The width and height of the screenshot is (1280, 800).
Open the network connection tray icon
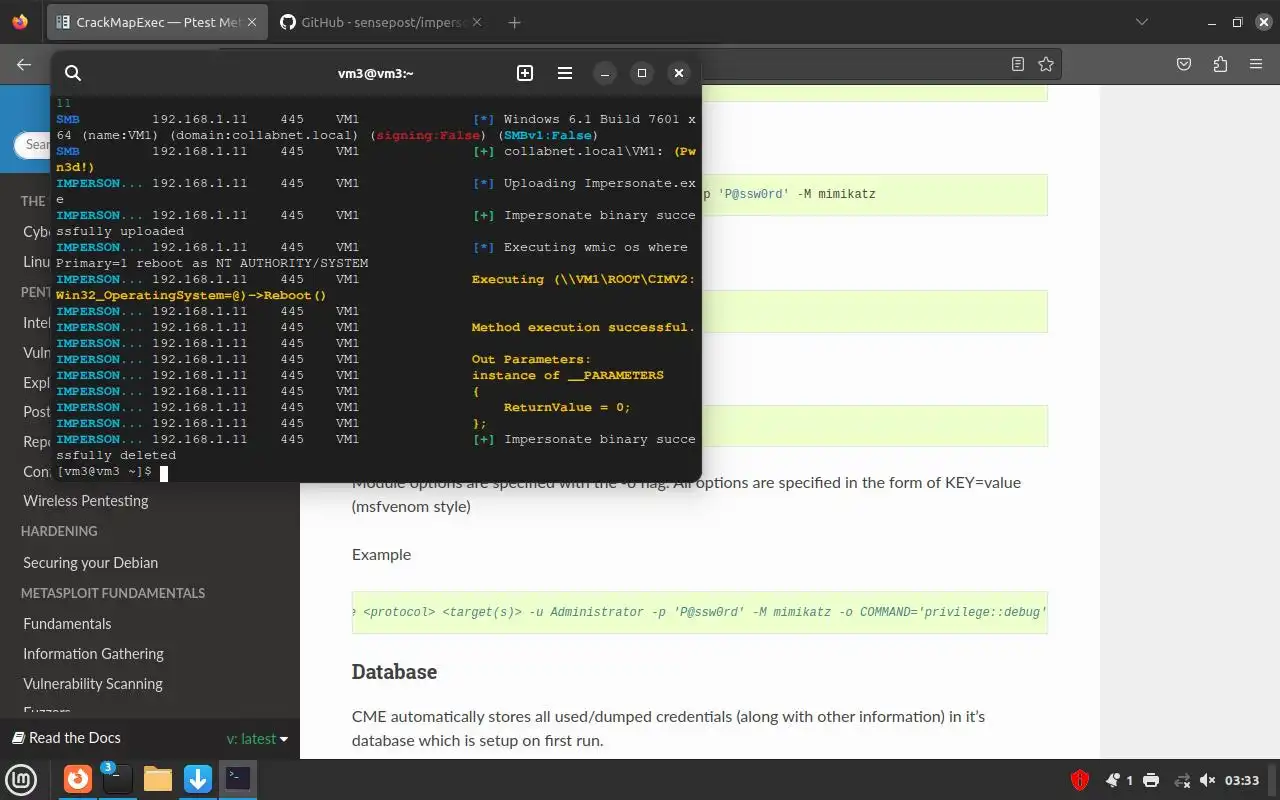pos(1182,780)
